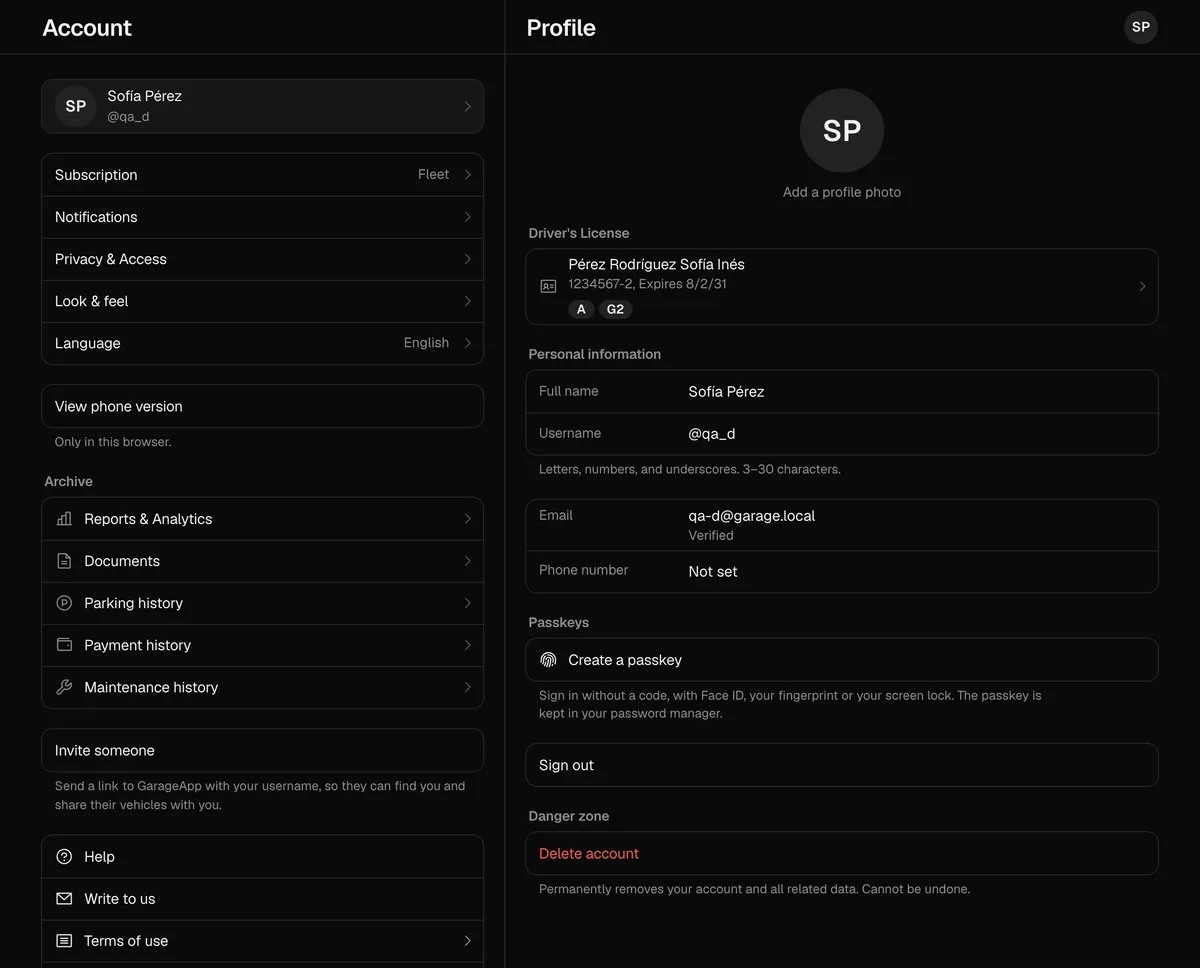Viewport: 1200px width, 968px height.
Task: Click the Email field qa-d@garage.local
Action: 842,525
